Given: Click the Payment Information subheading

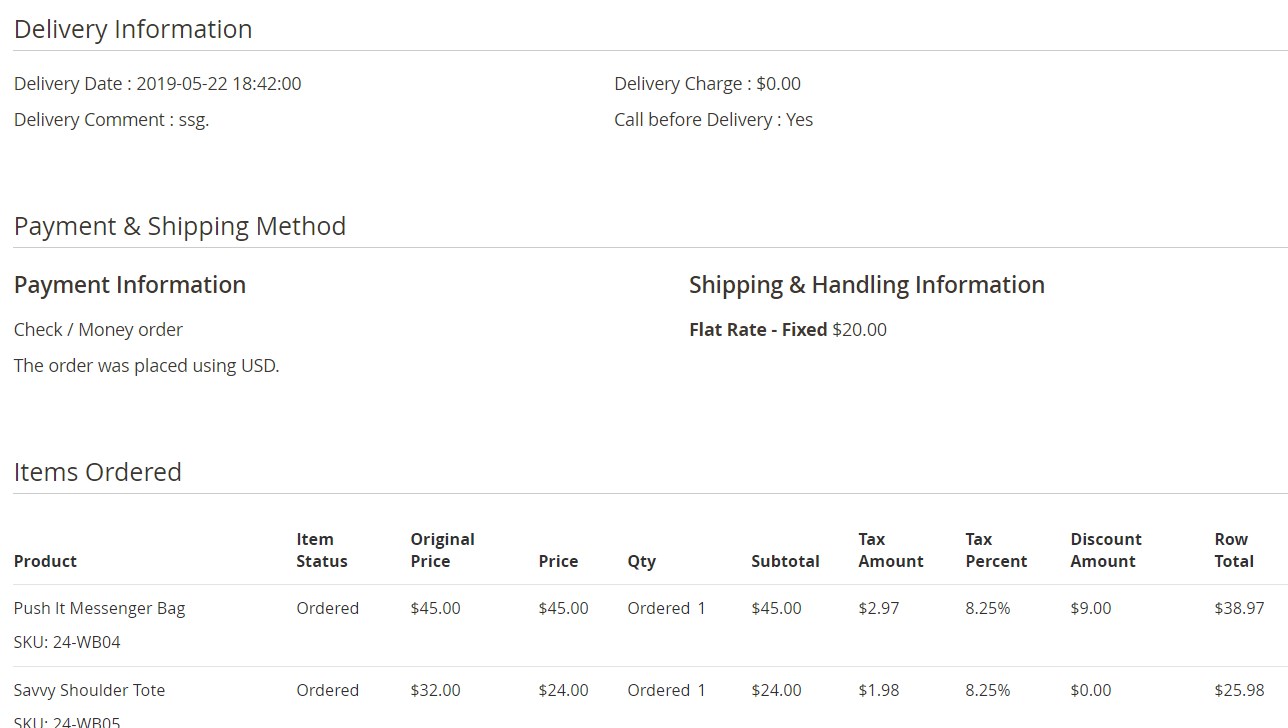Looking at the screenshot, I should pyautogui.click(x=130, y=285).
